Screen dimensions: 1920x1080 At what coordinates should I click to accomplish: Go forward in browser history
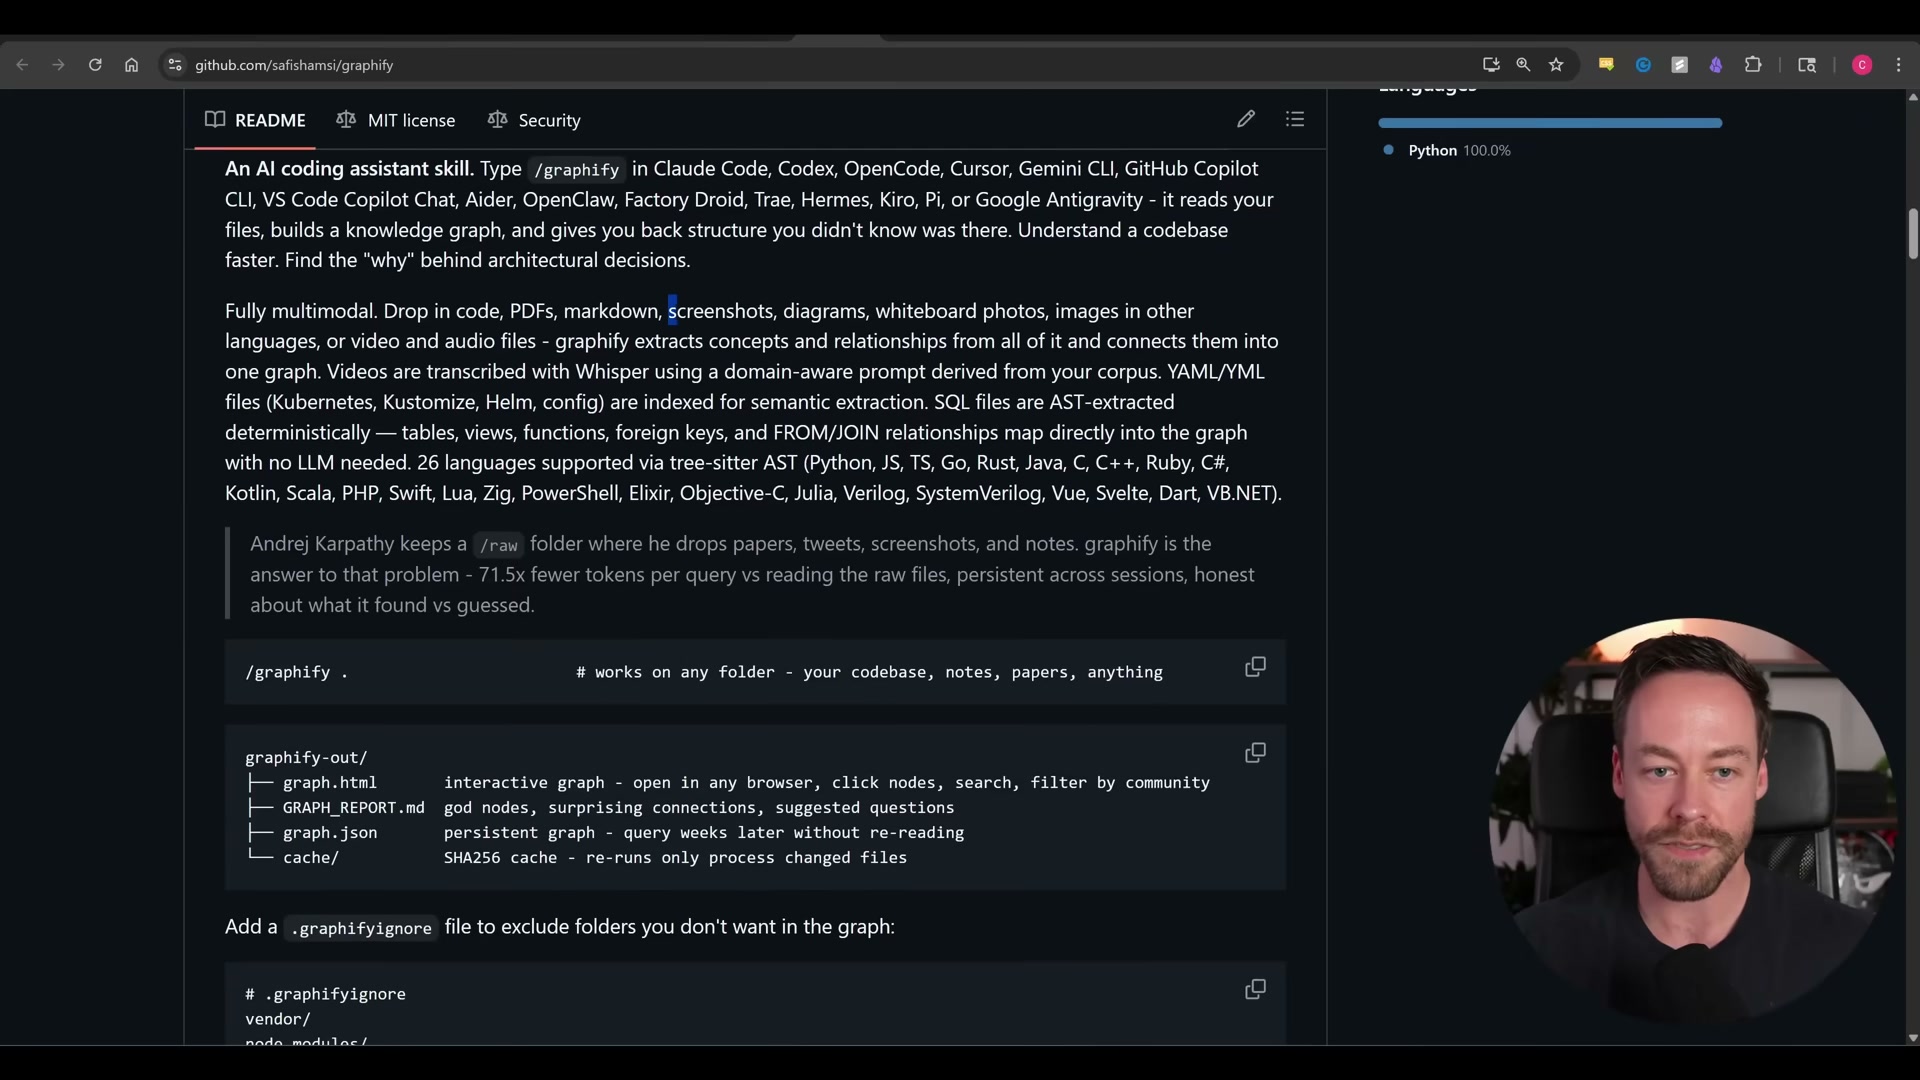point(58,65)
